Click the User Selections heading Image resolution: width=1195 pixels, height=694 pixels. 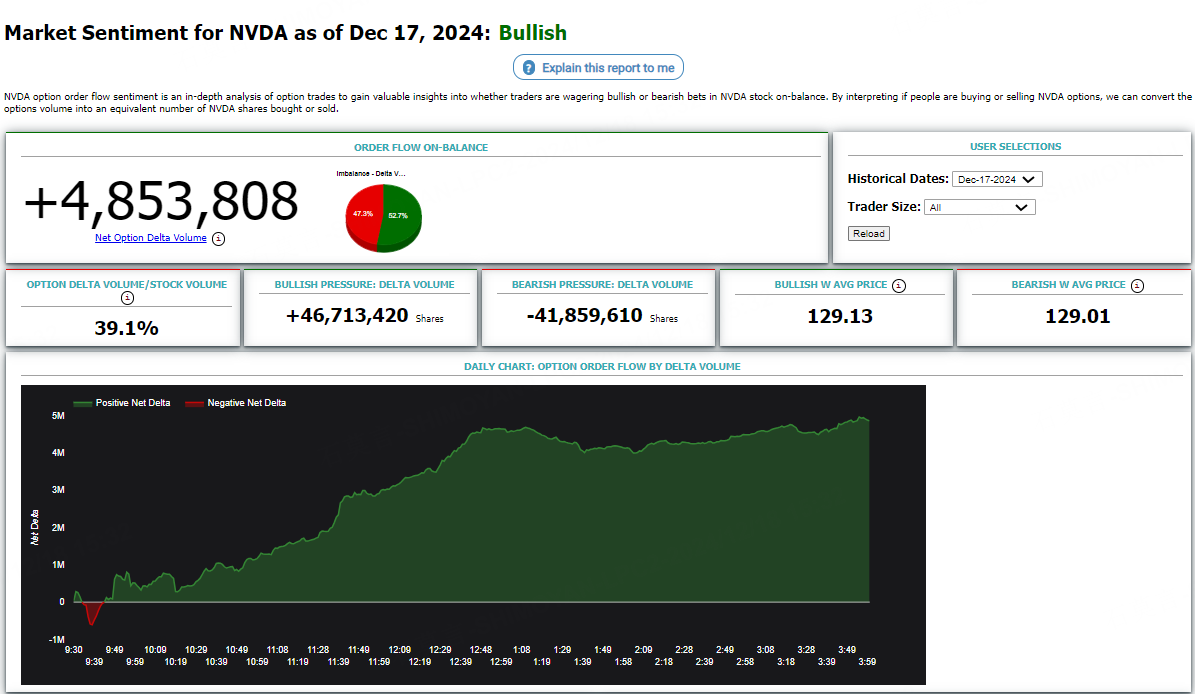point(1015,146)
